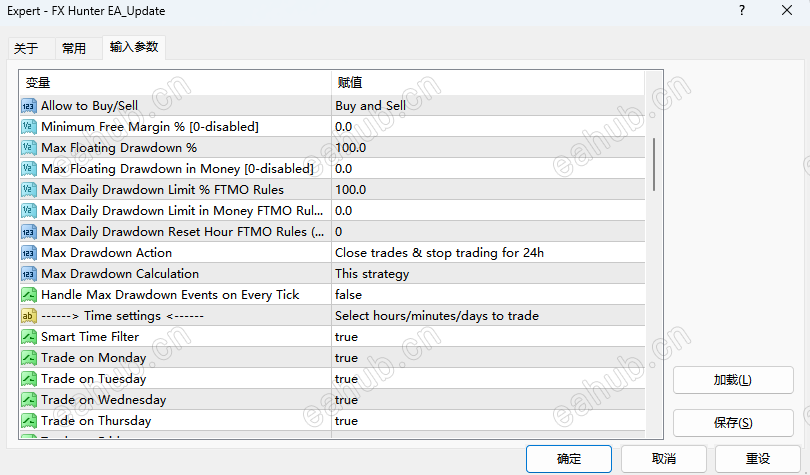The image size is (810, 475).
Task: Click icon beside Max Daily Drawdown Limit %
Action: pyautogui.click(x=28, y=189)
